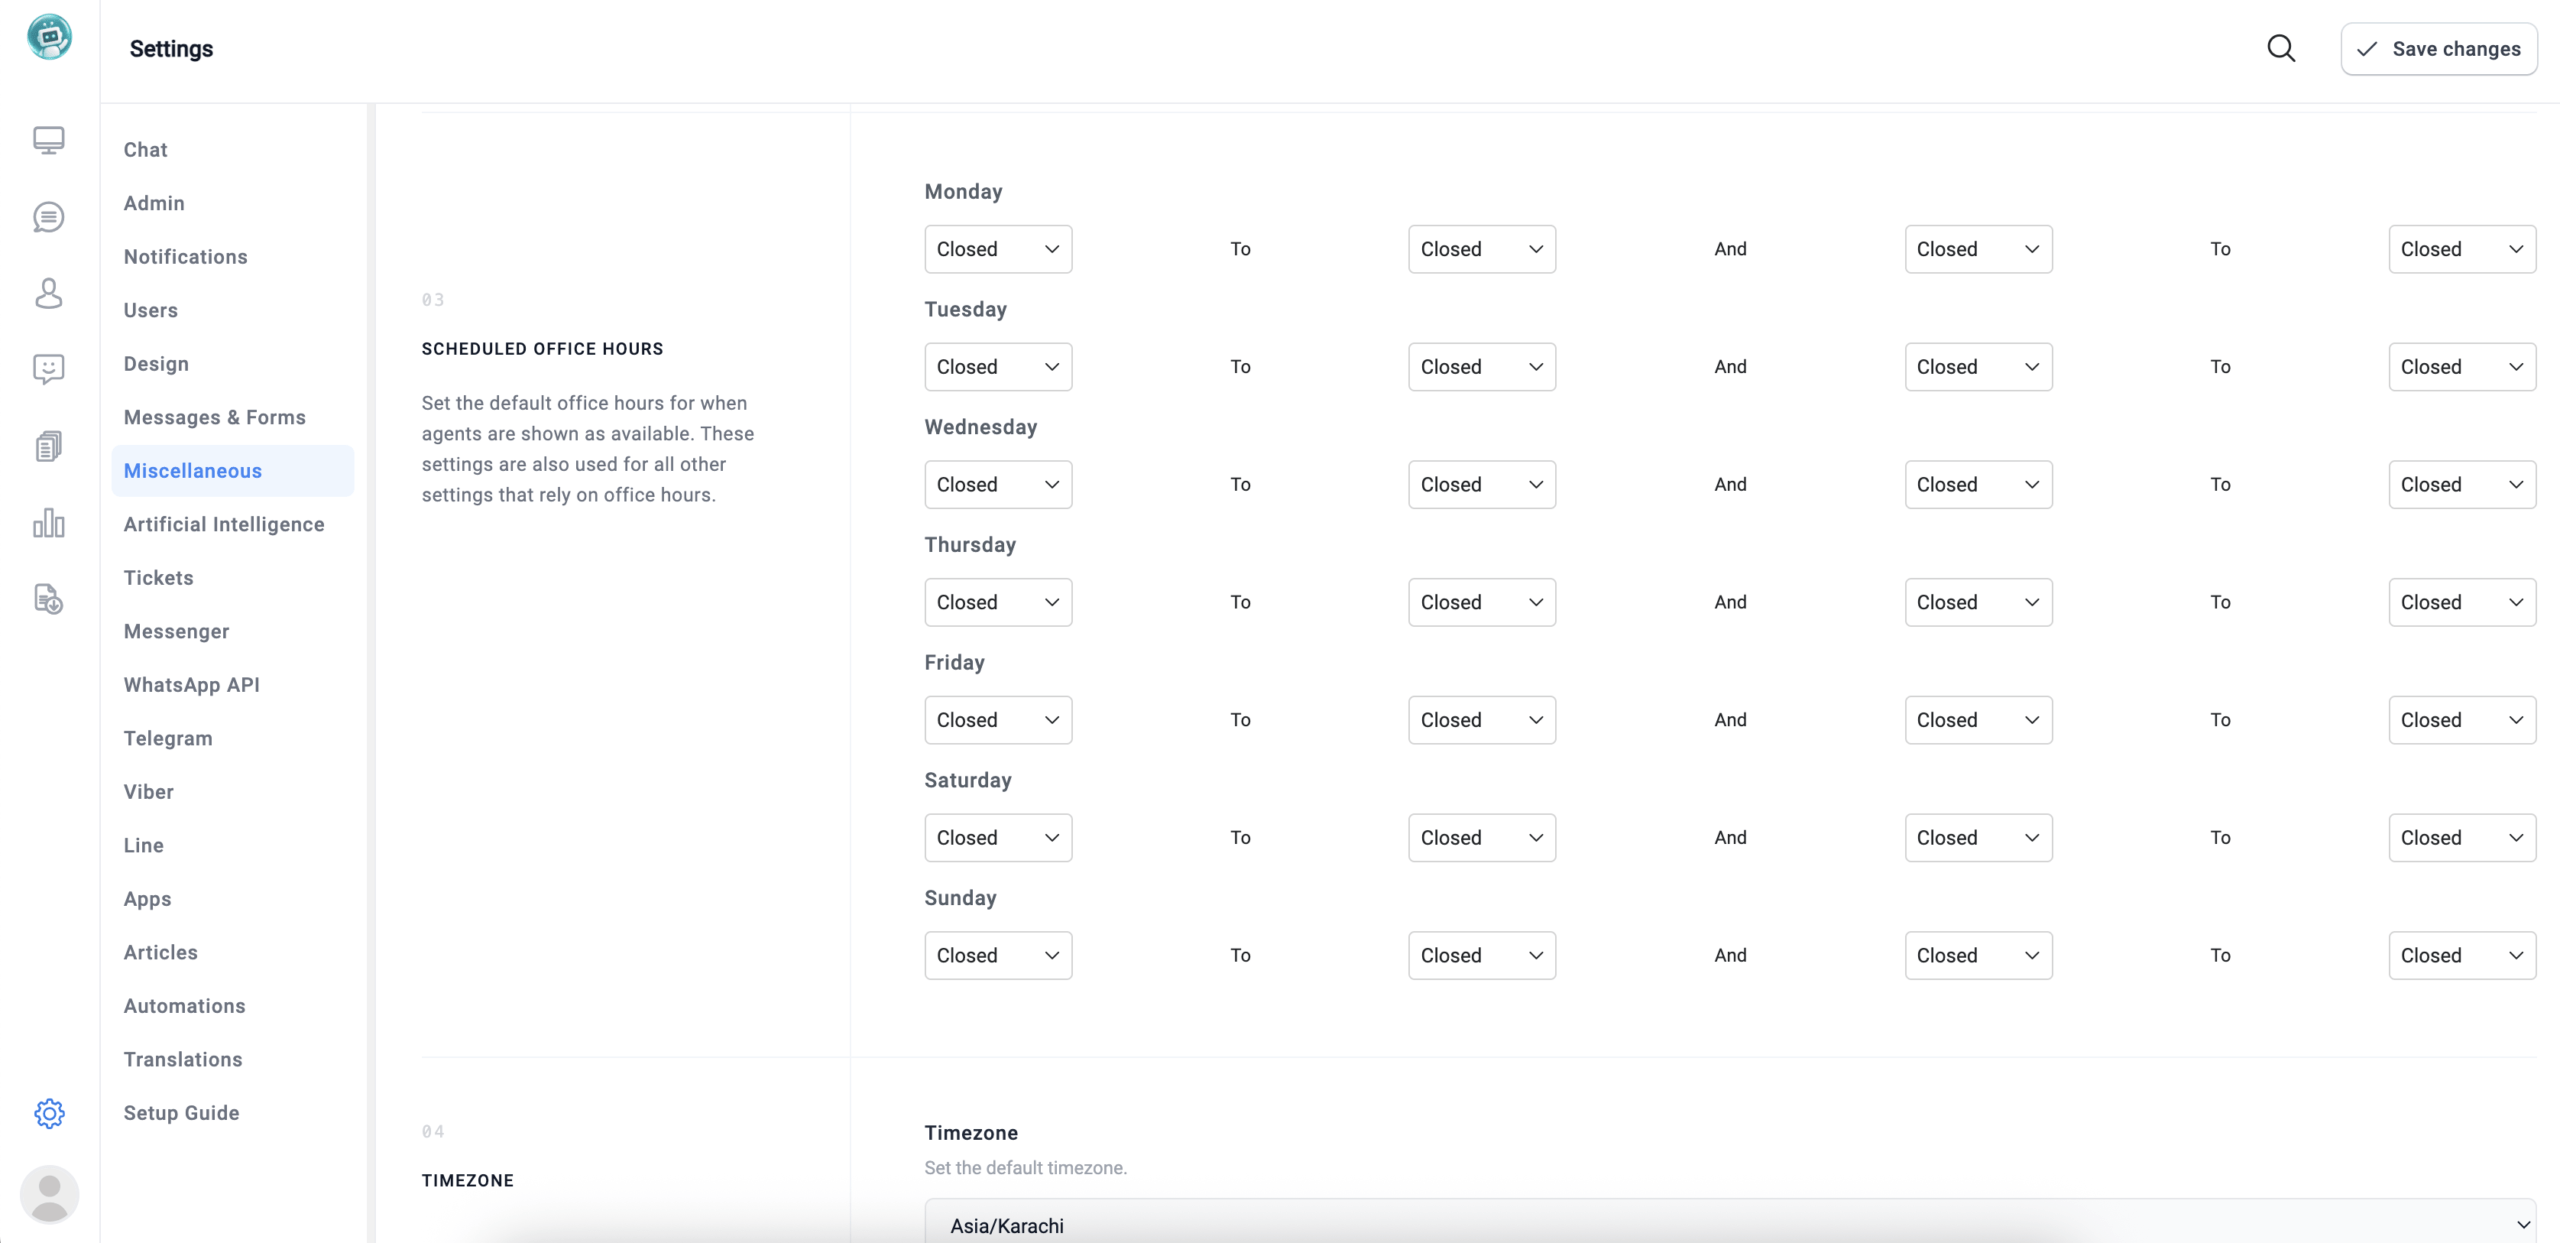Open Tuesday's first opening time dropdown

998,367
